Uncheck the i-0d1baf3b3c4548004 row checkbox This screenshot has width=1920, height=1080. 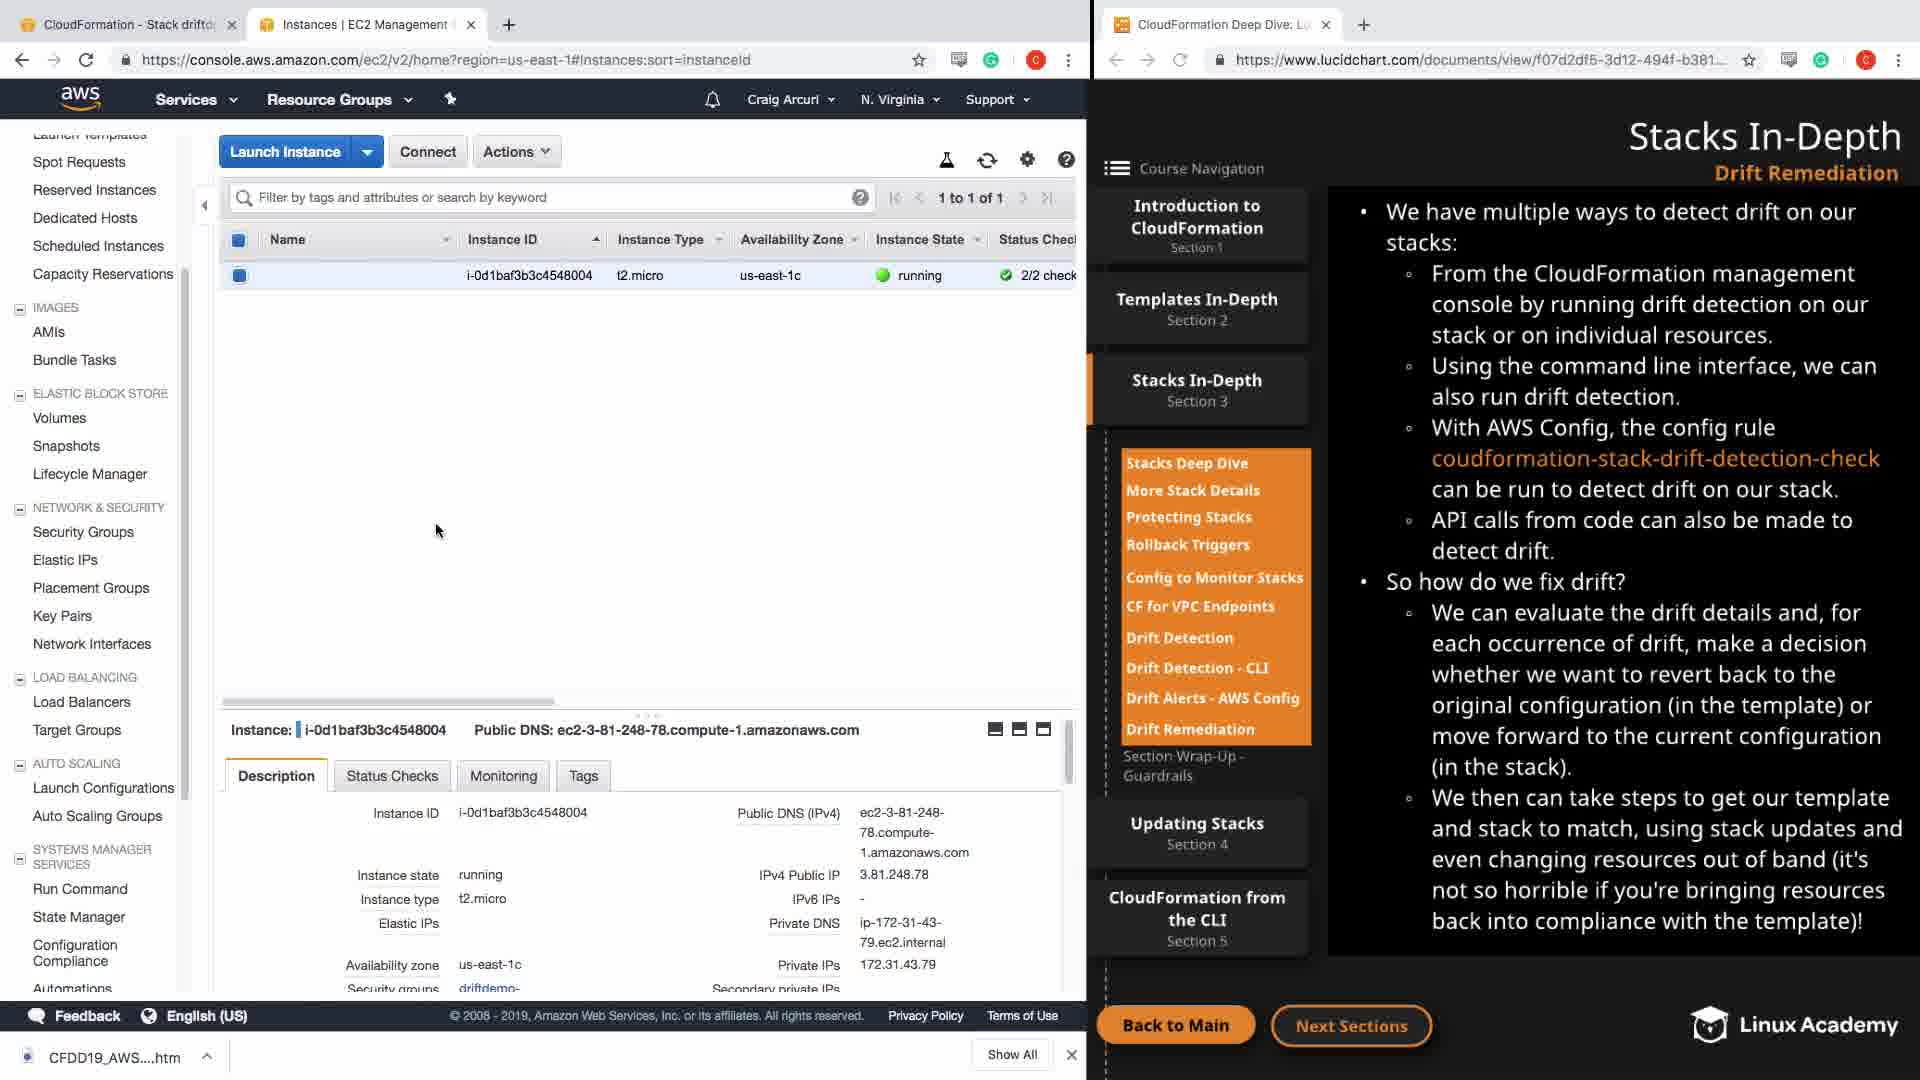point(239,275)
